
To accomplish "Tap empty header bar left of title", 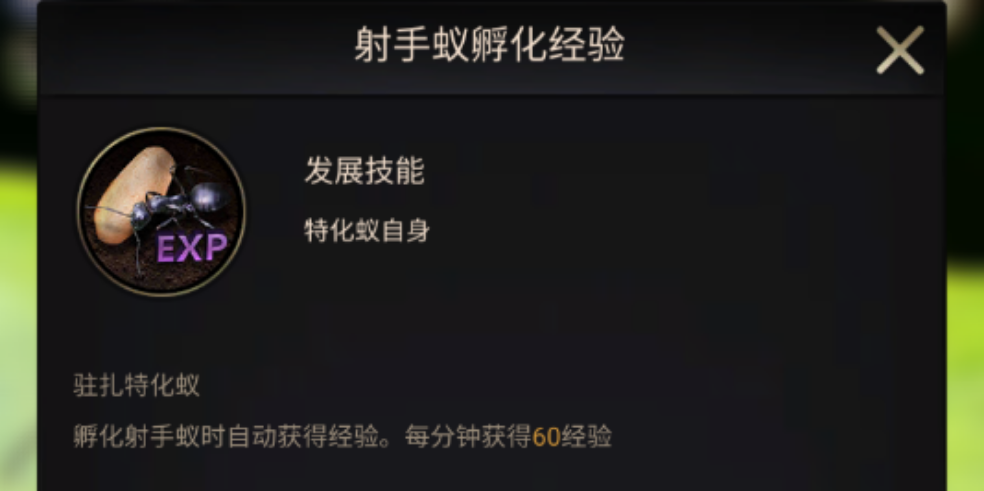I will [x=188, y=47].
